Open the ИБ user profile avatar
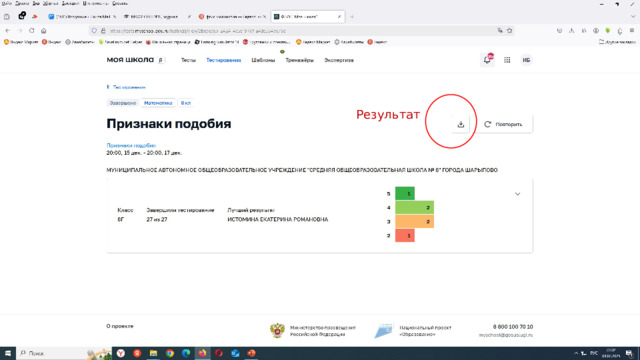This screenshot has height=360, width=640. 526,60
